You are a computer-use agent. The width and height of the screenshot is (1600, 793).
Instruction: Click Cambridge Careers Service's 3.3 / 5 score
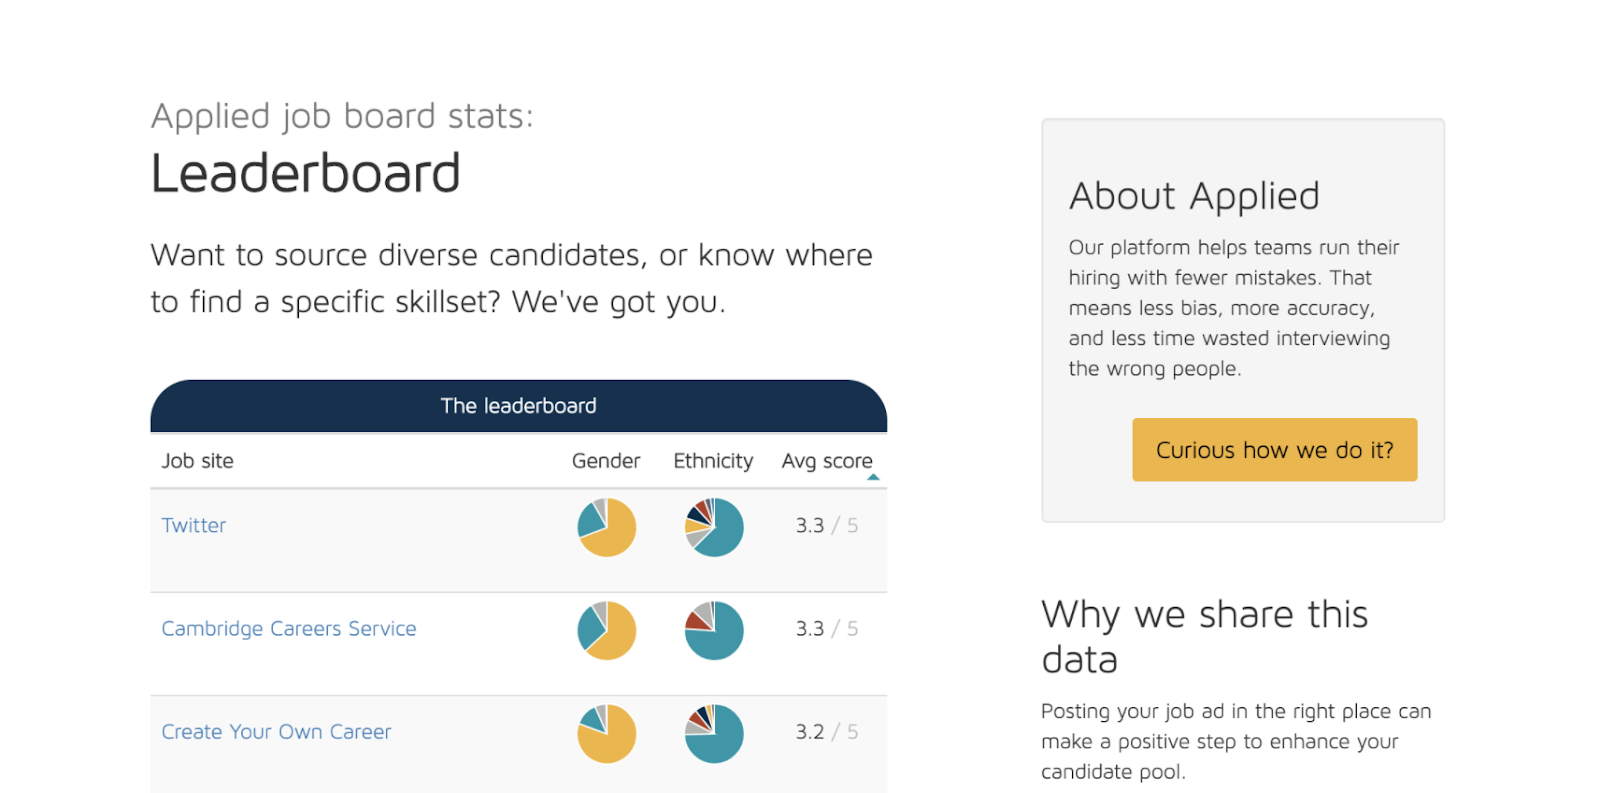pos(826,628)
